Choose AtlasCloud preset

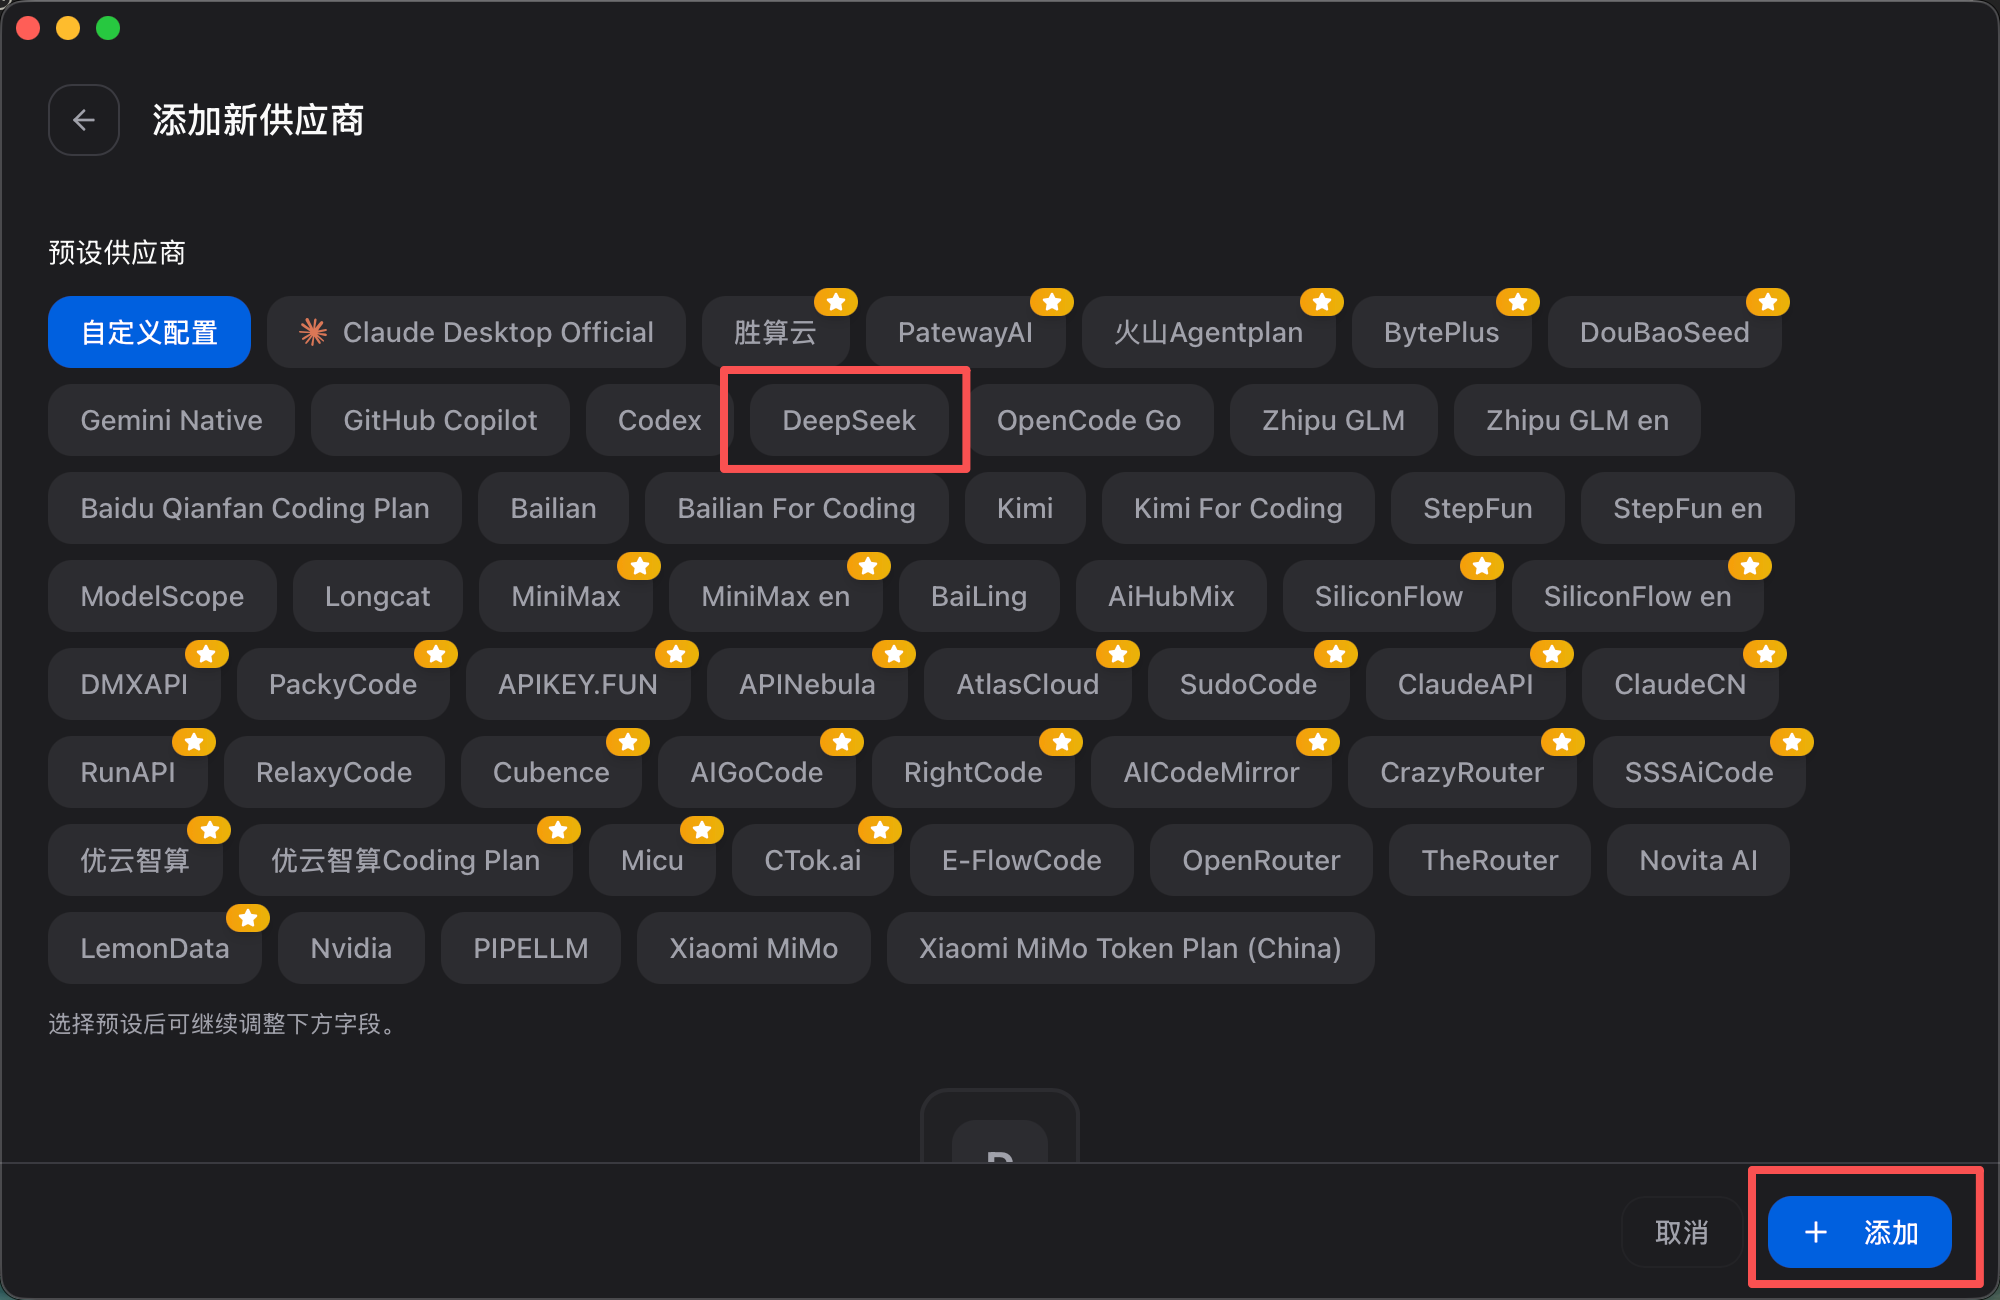tap(1027, 684)
